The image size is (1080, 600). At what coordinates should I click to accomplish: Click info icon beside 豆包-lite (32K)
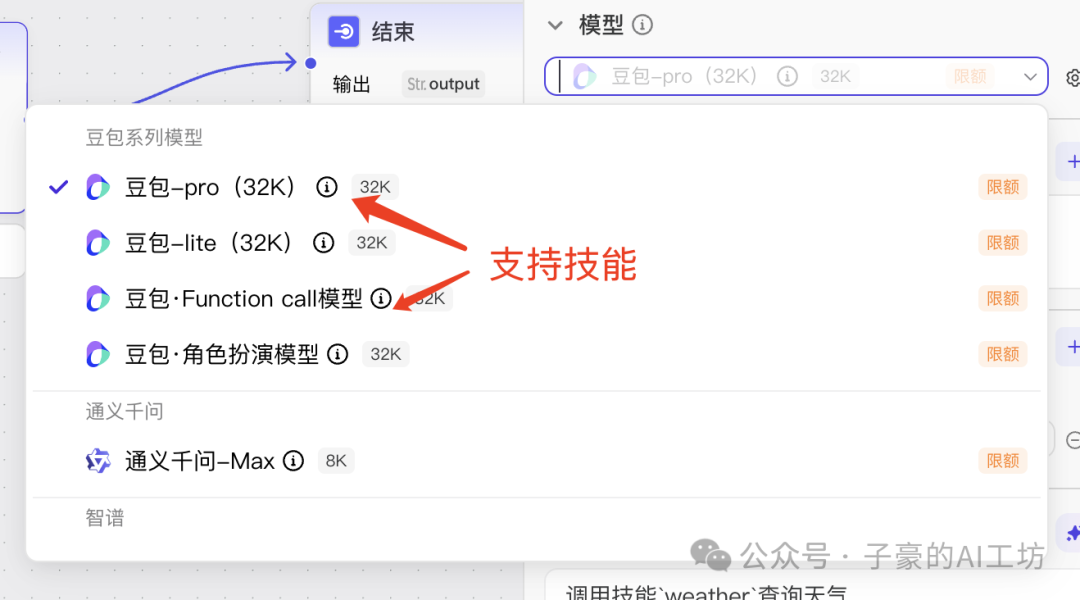pyautogui.click(x=323, y=242)
